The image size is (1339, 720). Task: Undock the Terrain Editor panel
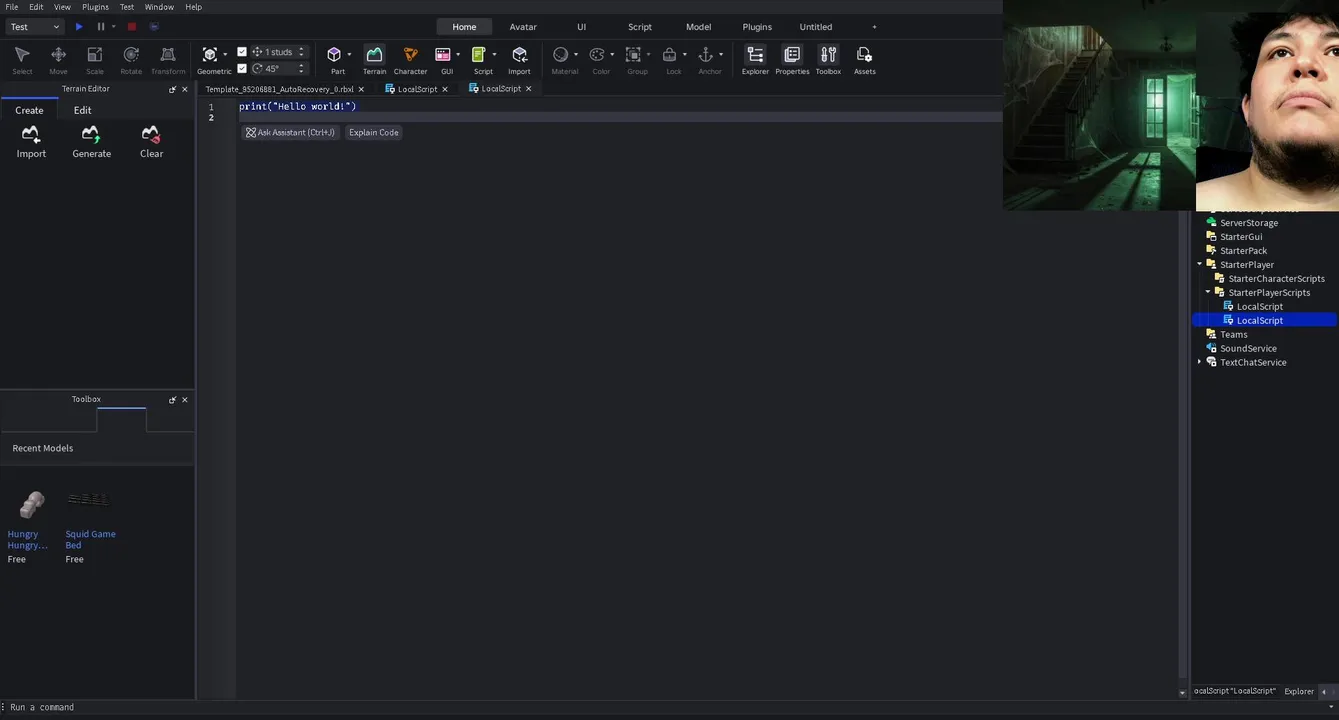coord(172,89)
